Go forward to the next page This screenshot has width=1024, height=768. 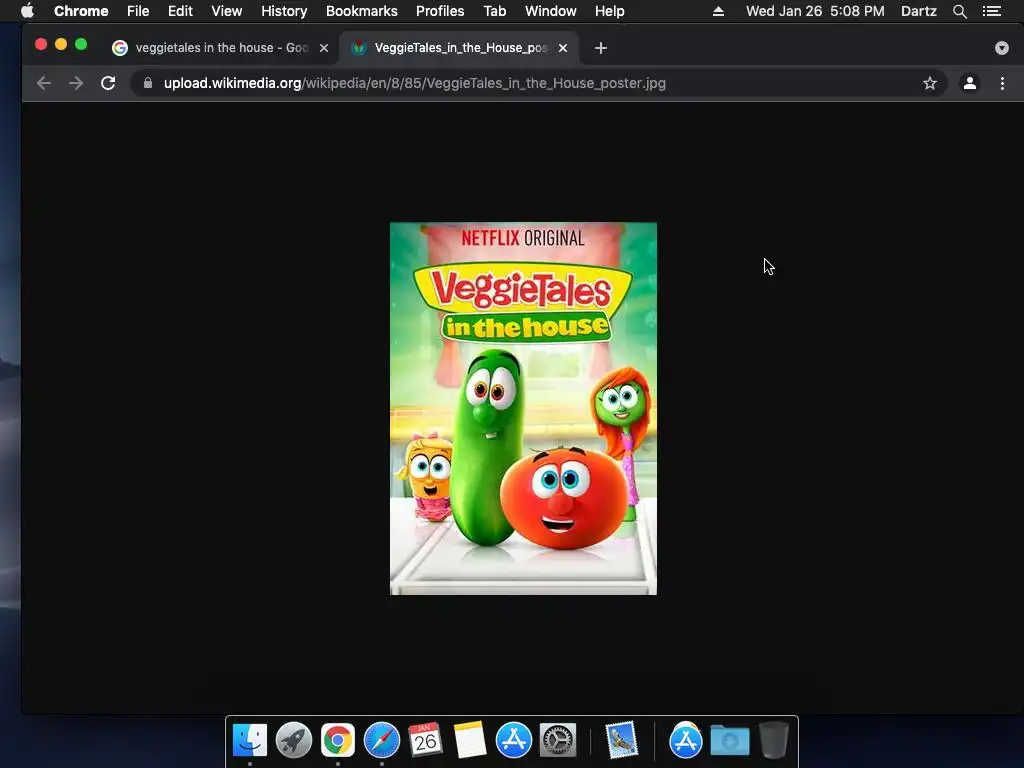(x=76, y=83)
